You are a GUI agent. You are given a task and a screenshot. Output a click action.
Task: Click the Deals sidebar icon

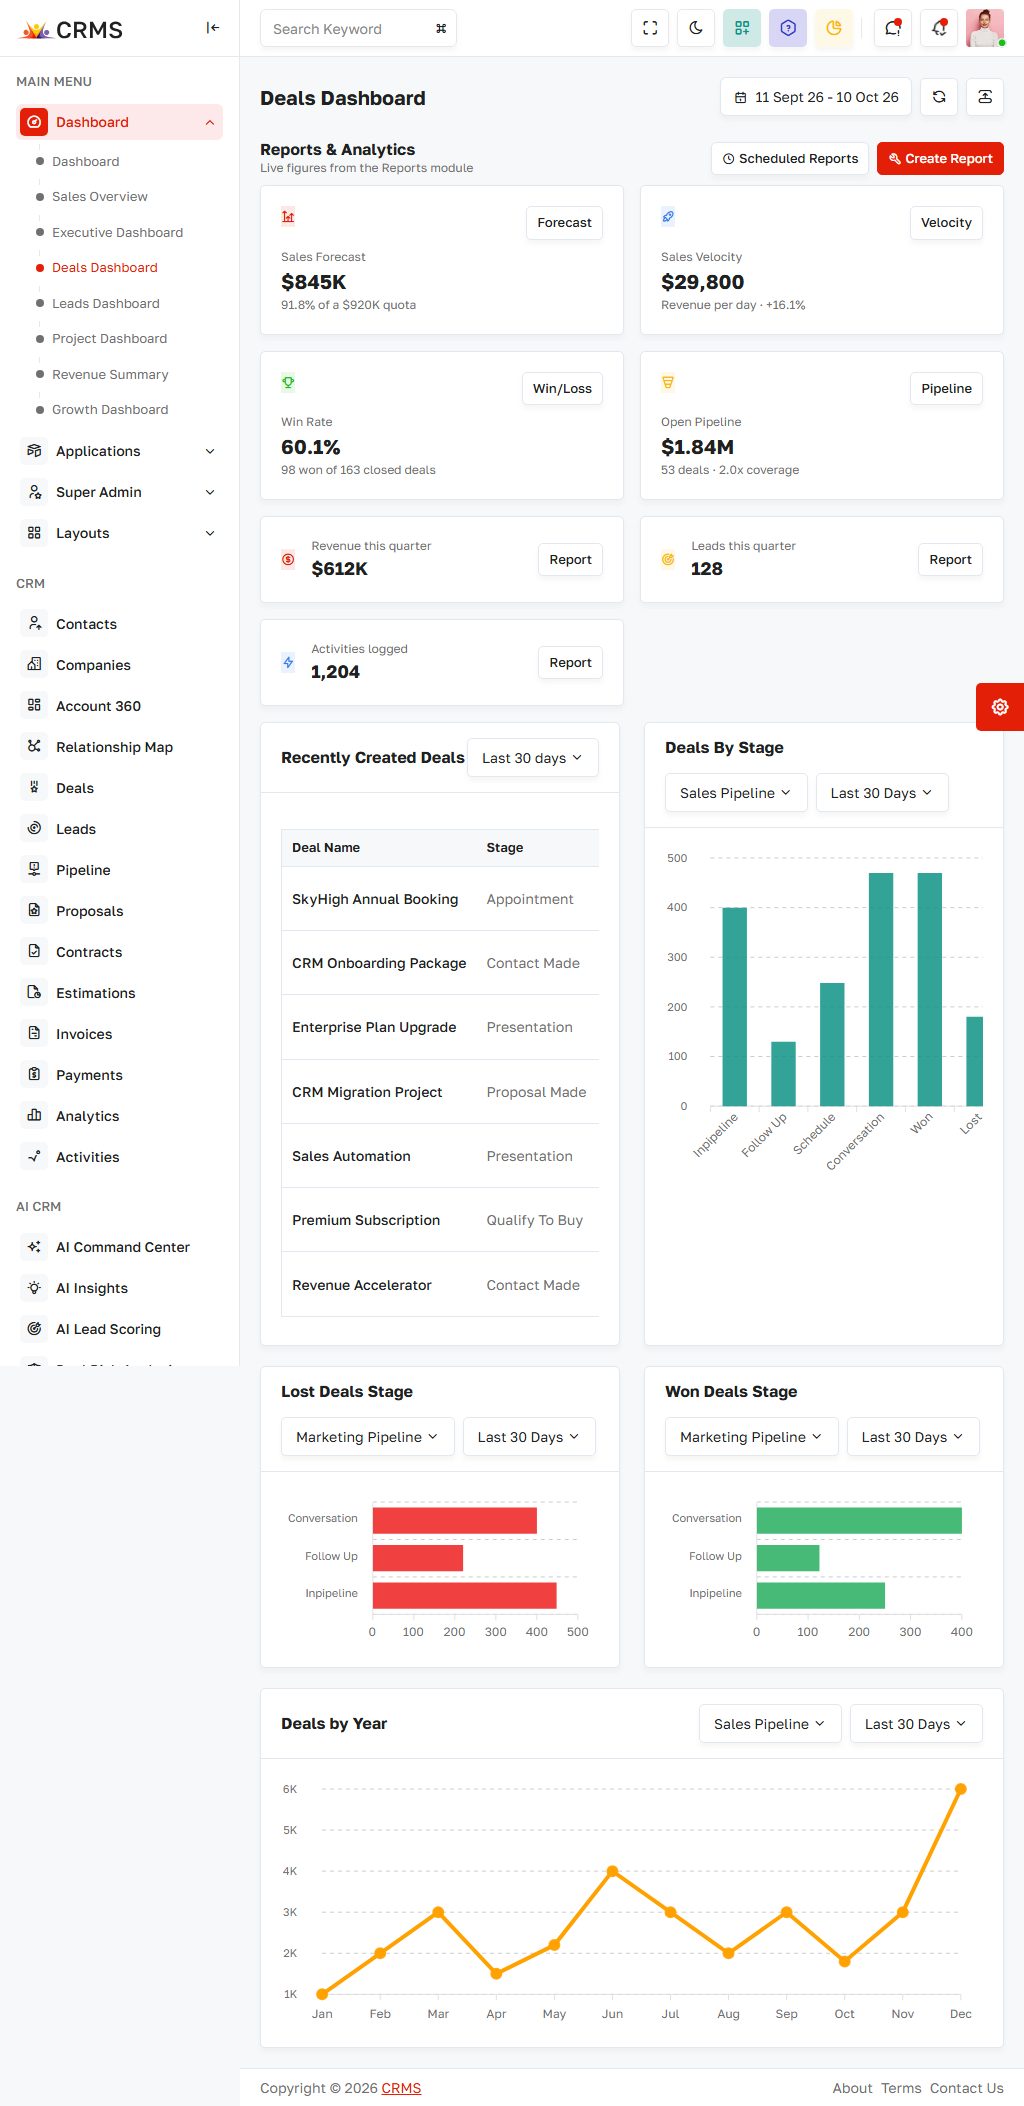click(x=34, y=788)
